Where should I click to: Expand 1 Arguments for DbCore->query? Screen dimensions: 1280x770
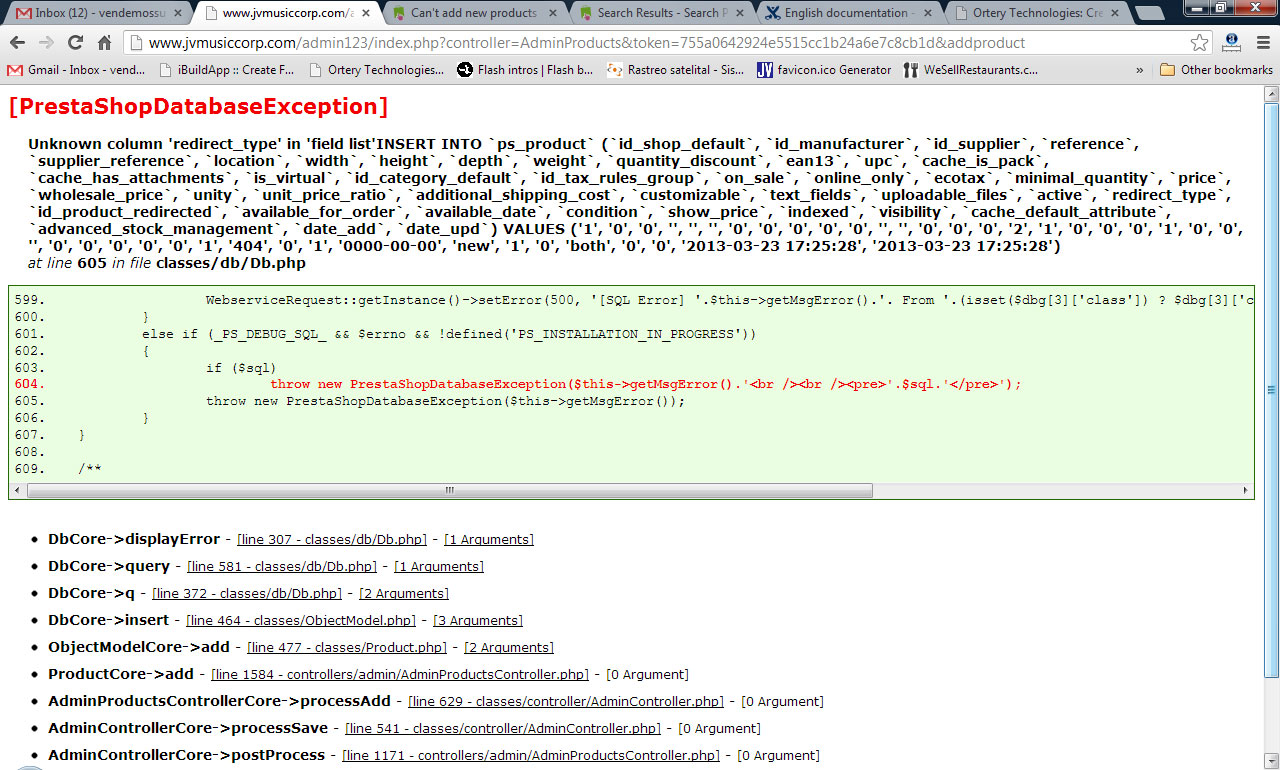pos(439,567)
